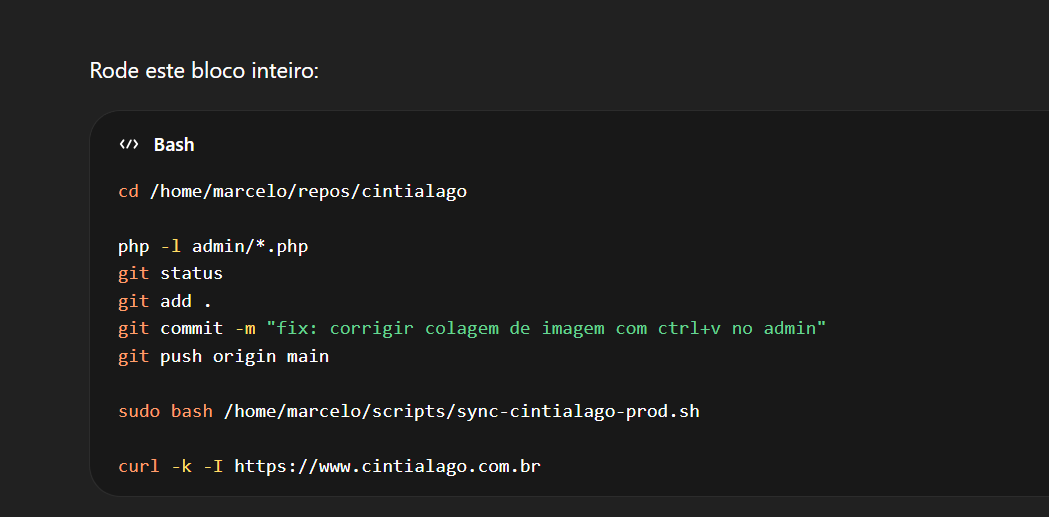
Task: Click the 'cd' command keyword
Action: click(x=128, y=191)
